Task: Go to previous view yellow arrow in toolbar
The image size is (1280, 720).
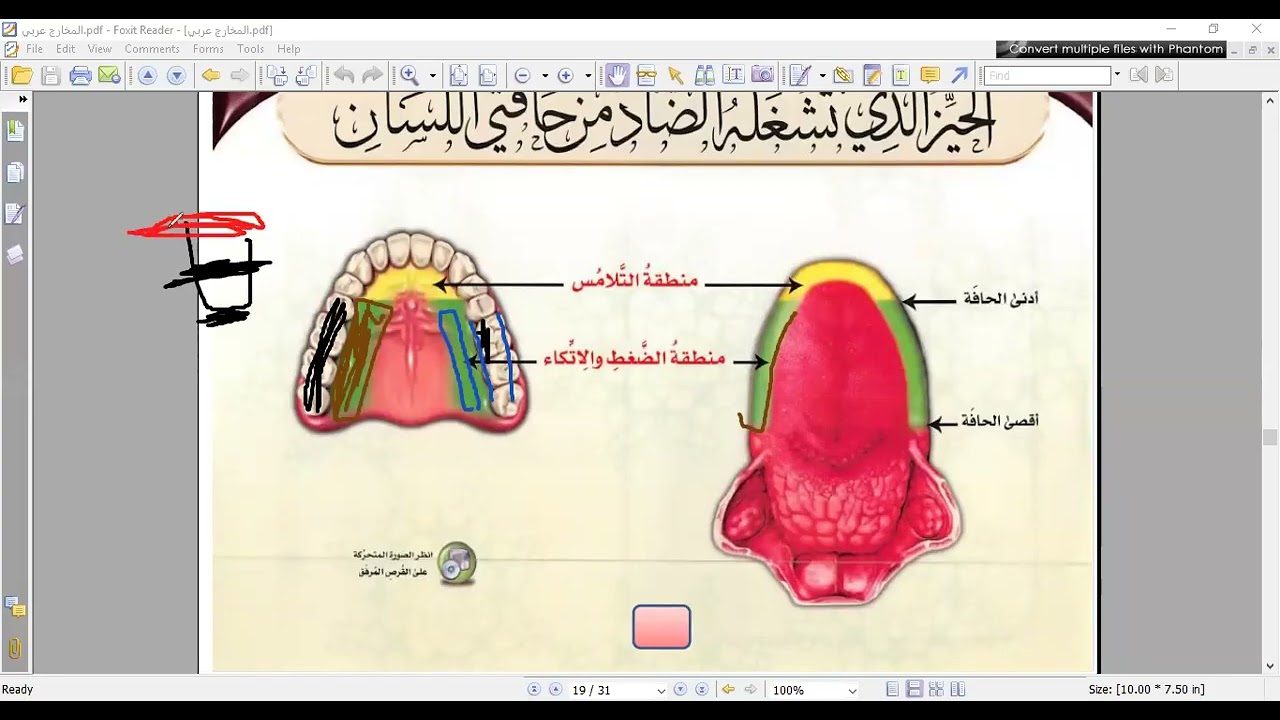Action: [x=210, y=75]
